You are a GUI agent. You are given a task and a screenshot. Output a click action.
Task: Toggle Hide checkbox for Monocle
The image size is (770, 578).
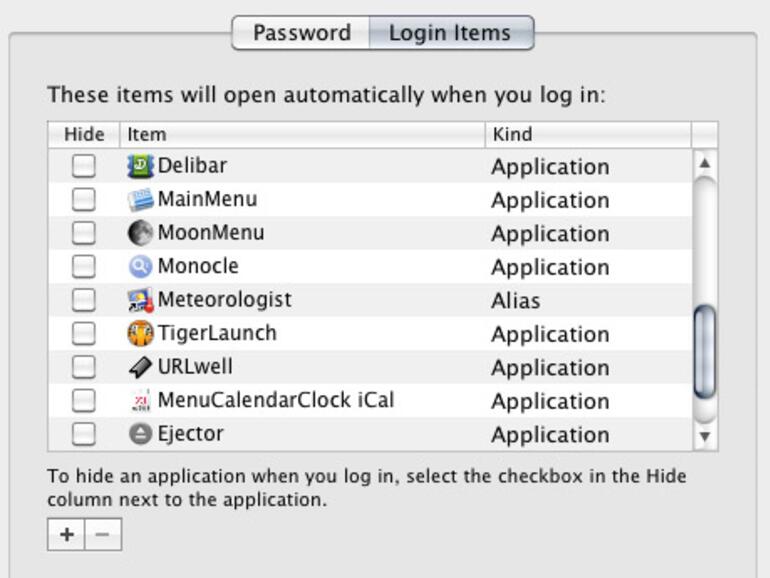point(84,267)
